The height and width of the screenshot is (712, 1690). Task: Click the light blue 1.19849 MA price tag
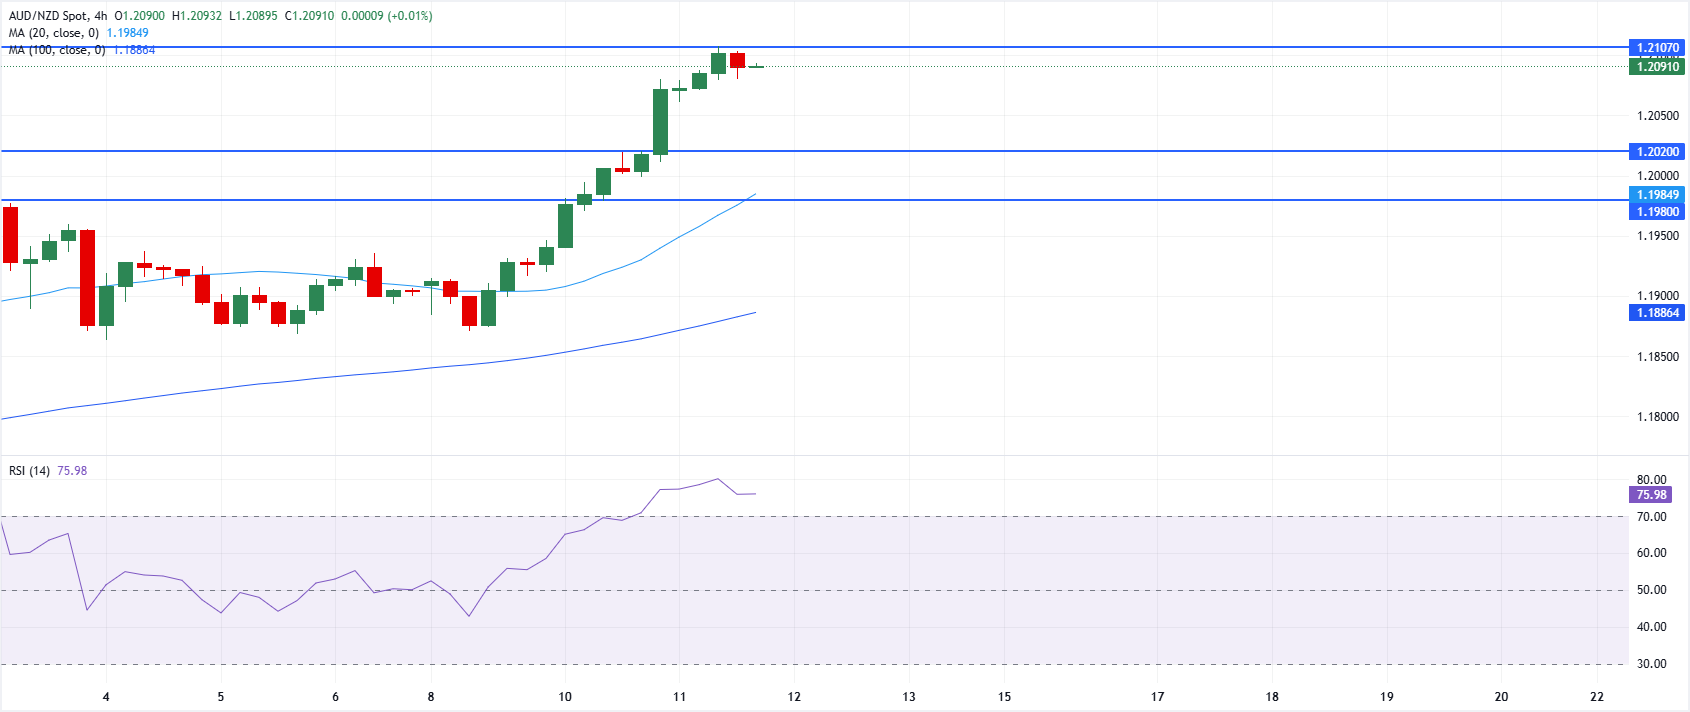1656,195
